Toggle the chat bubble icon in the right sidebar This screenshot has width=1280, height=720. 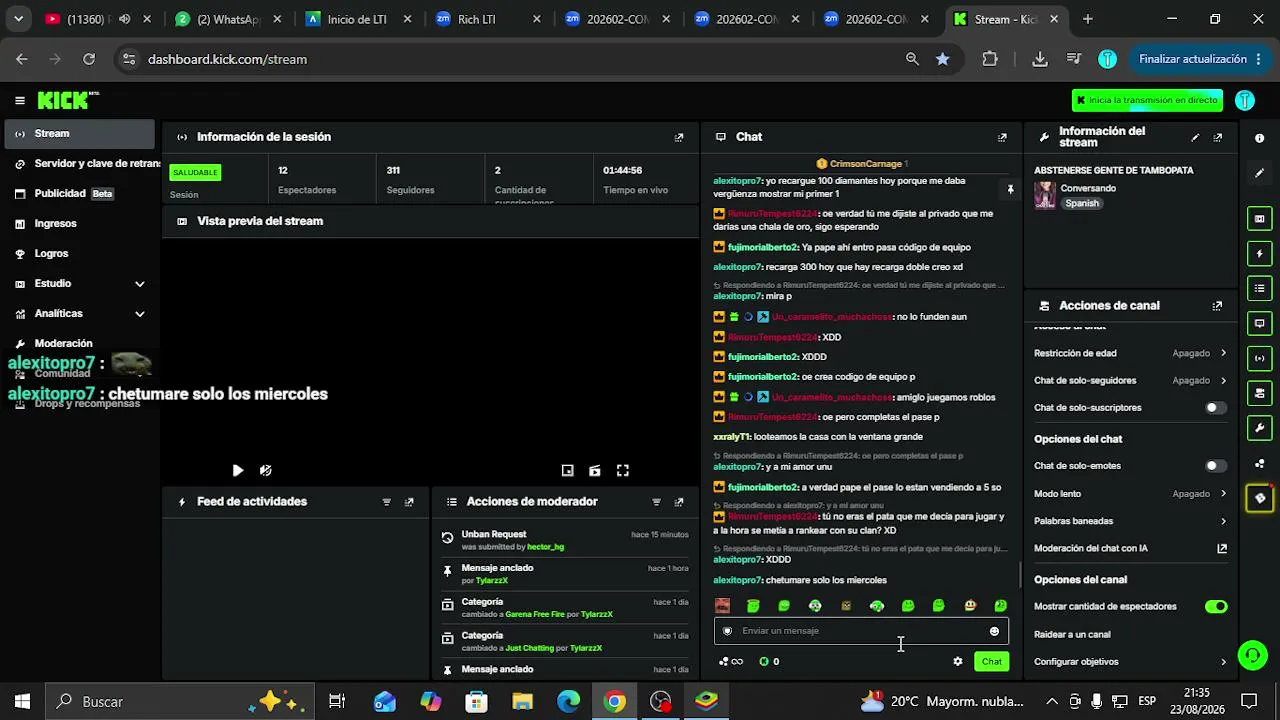coord(1260,323)
